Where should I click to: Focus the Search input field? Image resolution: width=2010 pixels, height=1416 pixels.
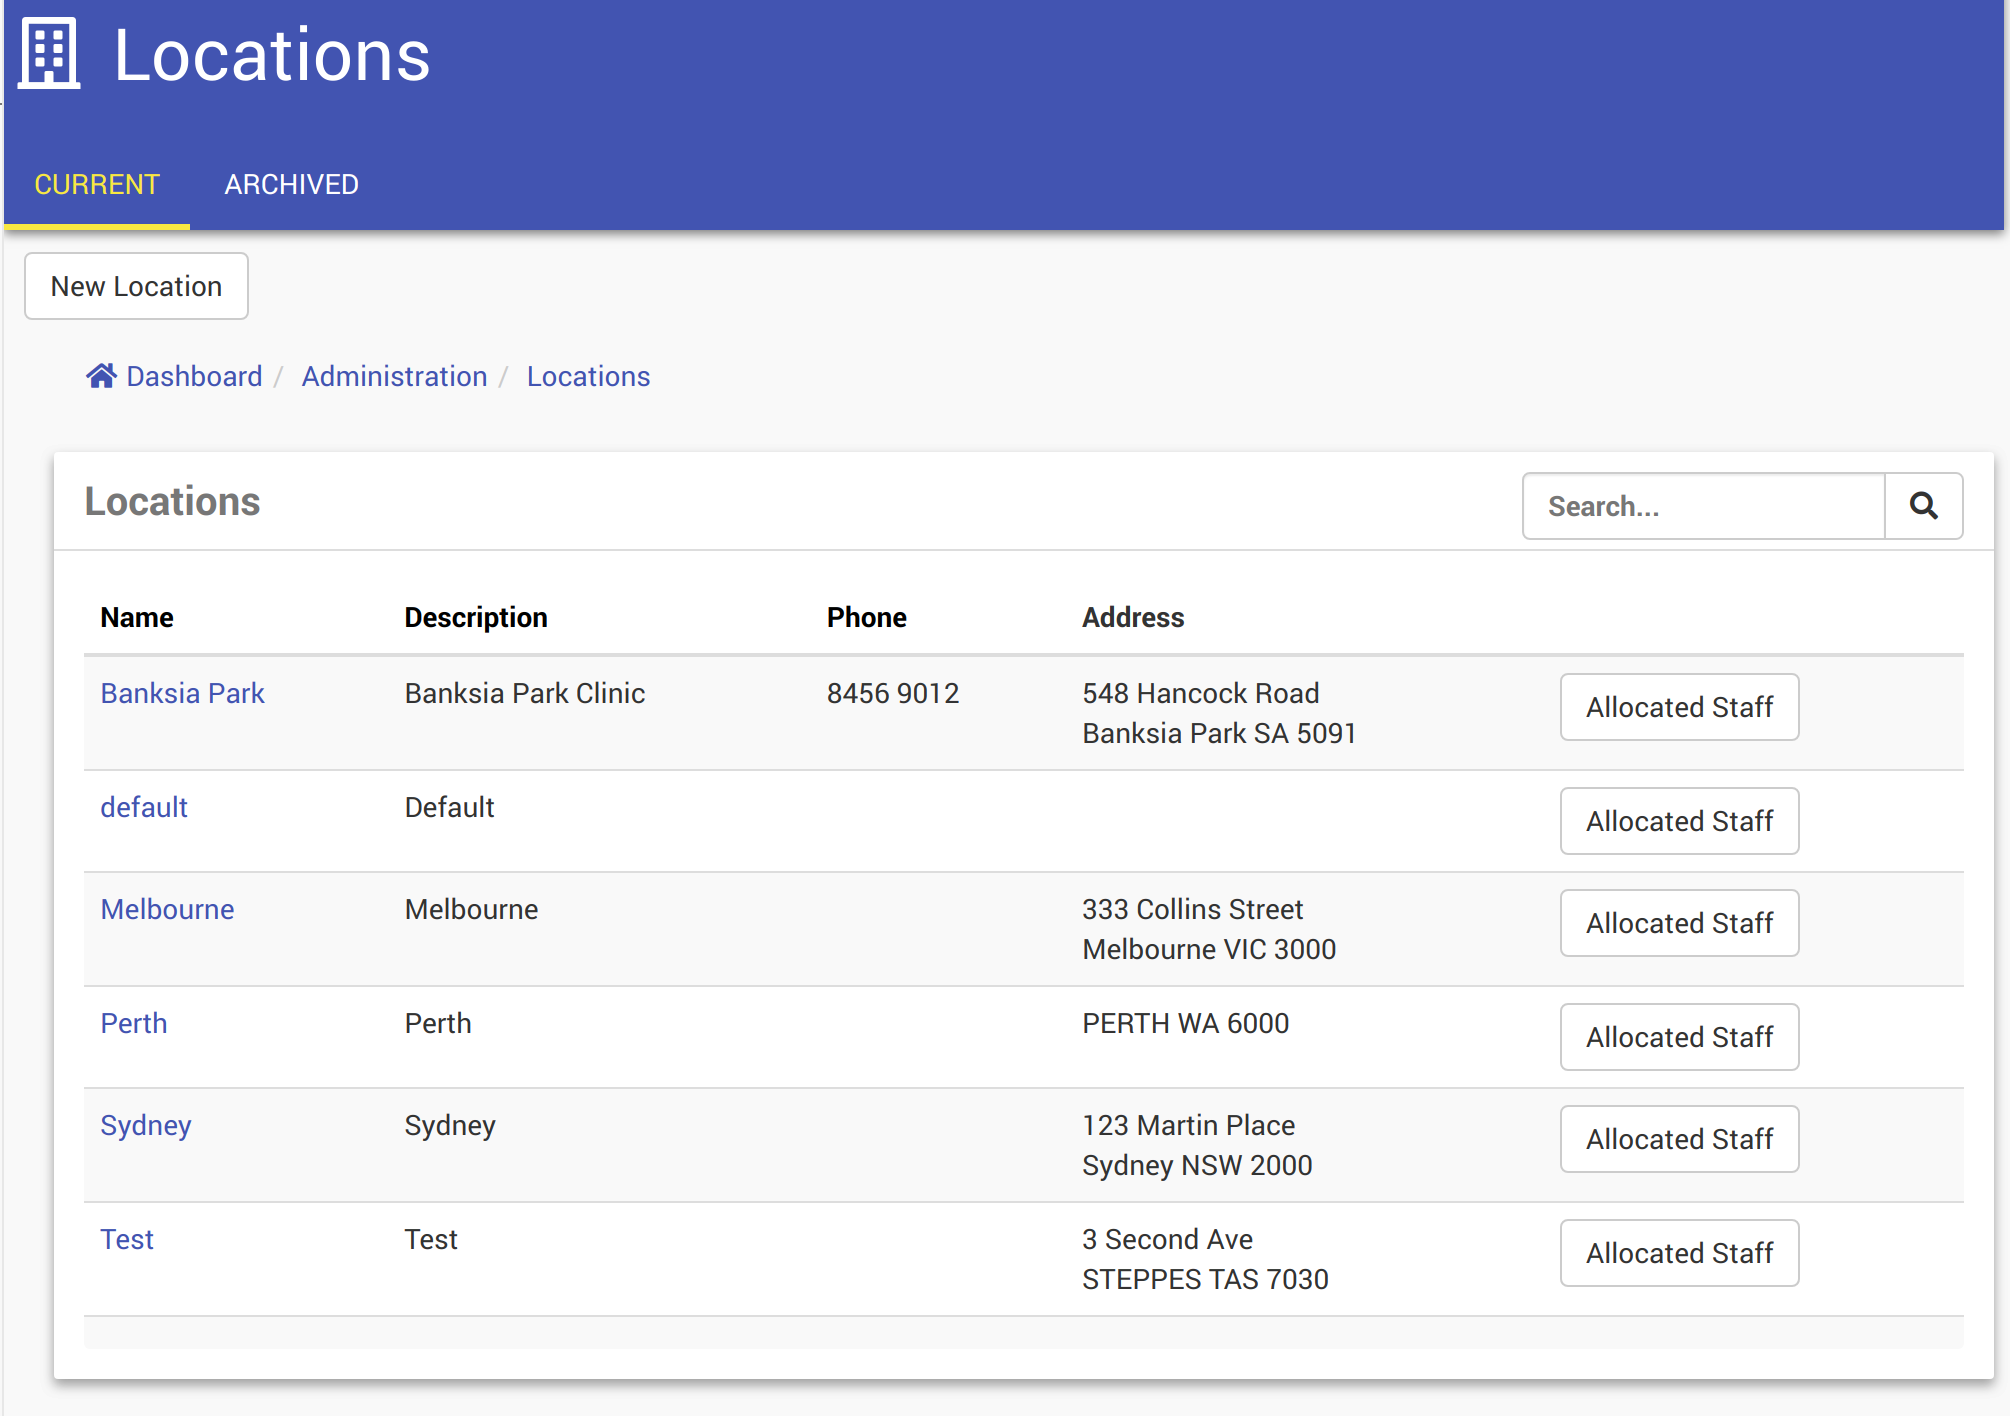(1703, 506)
